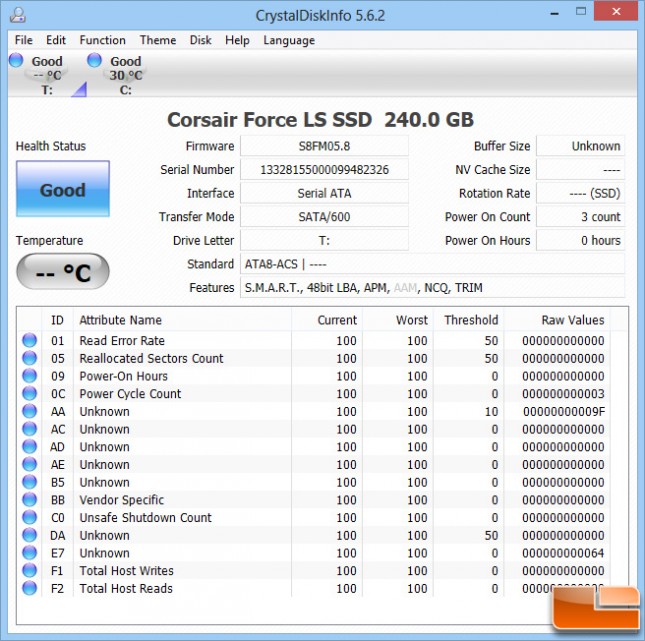Screen dimensions: 645x641
Task: Click the Rotation Rate field (SSD)
Action: (580, 193)
